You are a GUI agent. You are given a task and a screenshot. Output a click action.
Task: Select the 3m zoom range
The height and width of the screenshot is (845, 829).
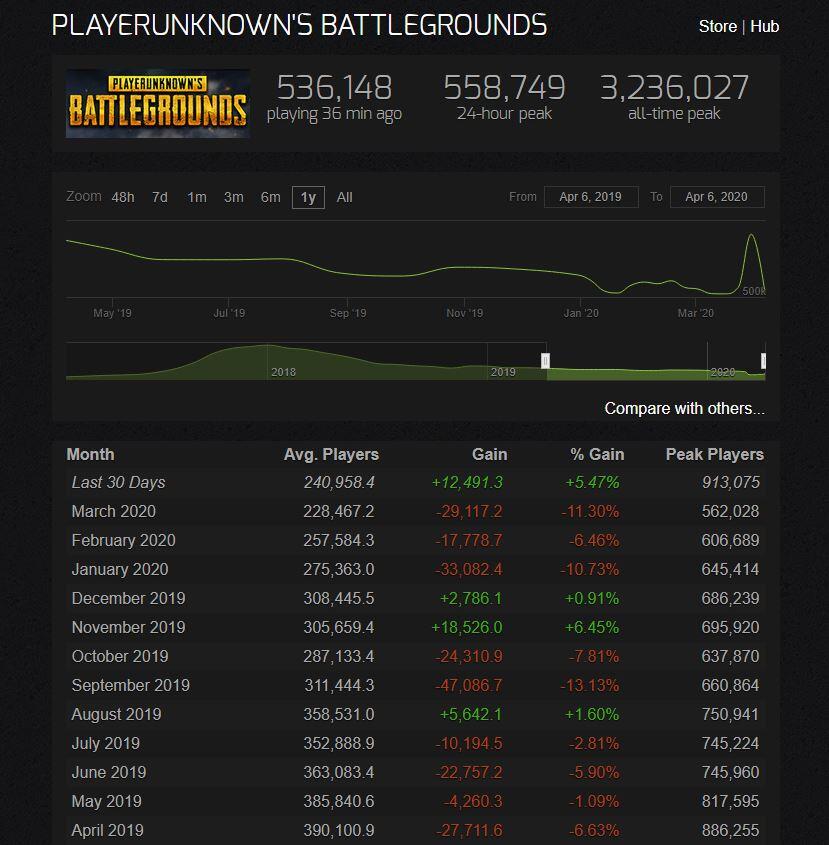tap(234, 197)
